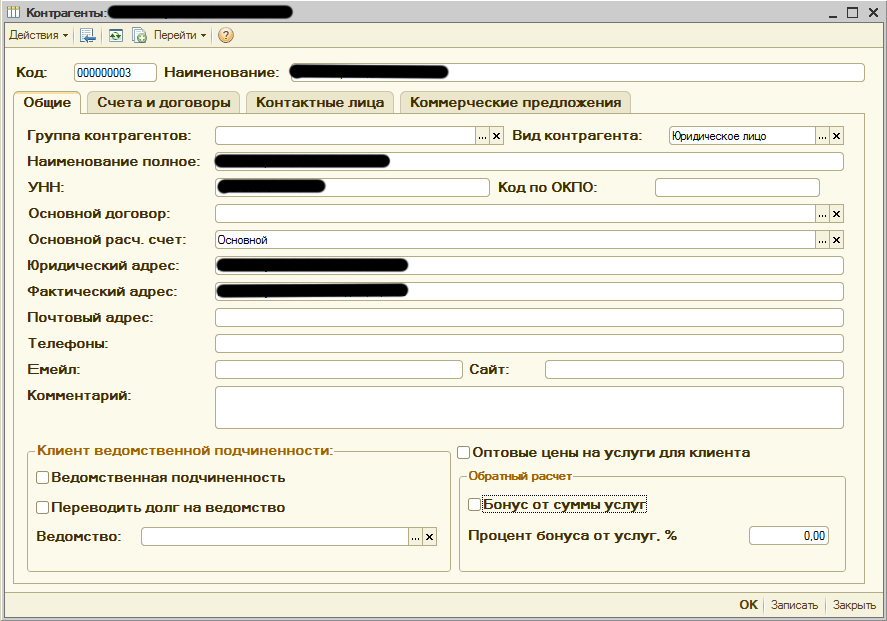The image size is (887, 621).
Task: Switch to the Счета и договоры tab
Action: (x=163, y=102)
